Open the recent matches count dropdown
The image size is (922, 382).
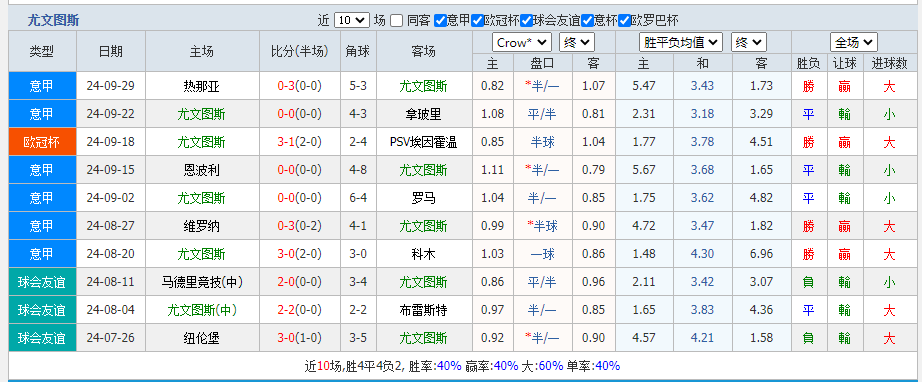click(x=352, y=21)
